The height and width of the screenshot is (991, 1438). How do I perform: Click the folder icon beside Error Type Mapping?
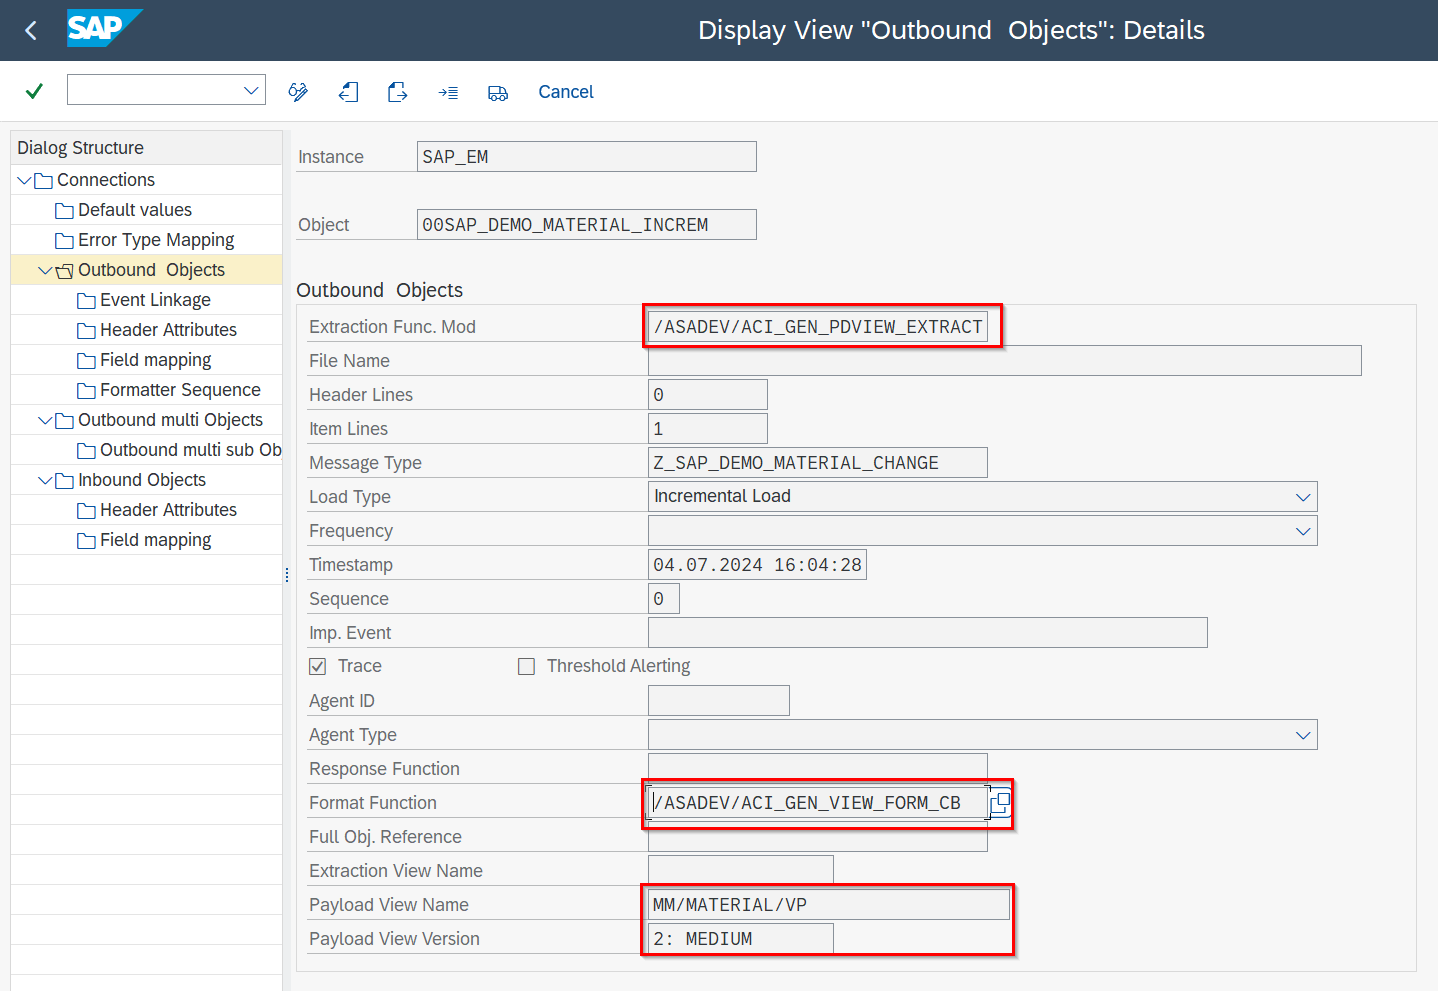click(64, 241)
